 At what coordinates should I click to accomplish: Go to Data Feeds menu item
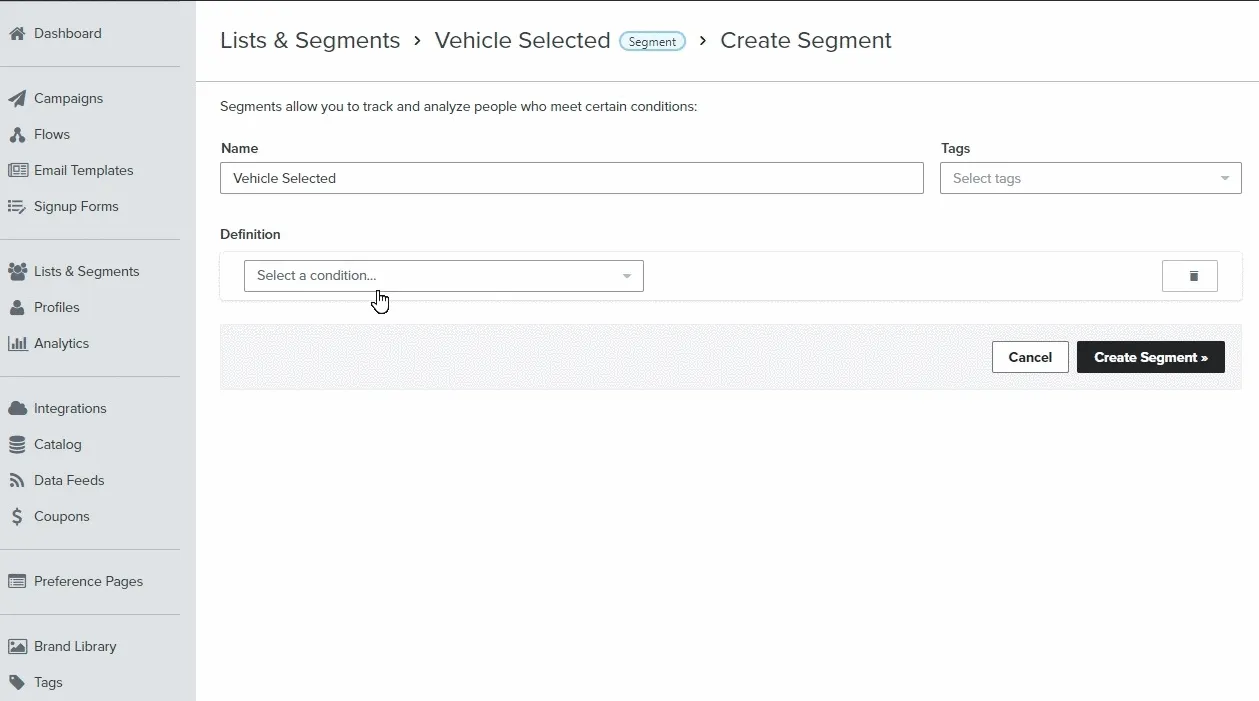coord(68,480)
